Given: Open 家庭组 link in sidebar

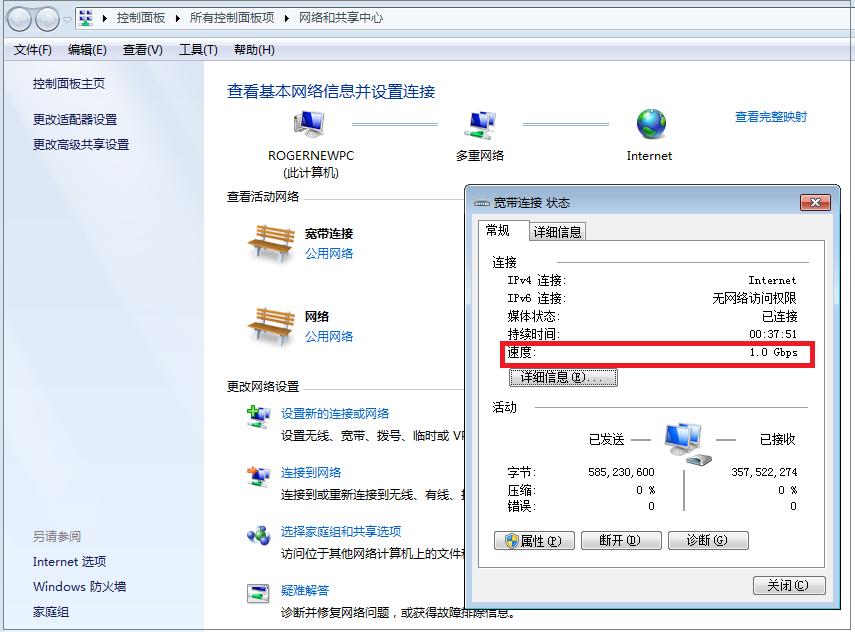Looking at the screenshot, I should [x=51, y=612].
